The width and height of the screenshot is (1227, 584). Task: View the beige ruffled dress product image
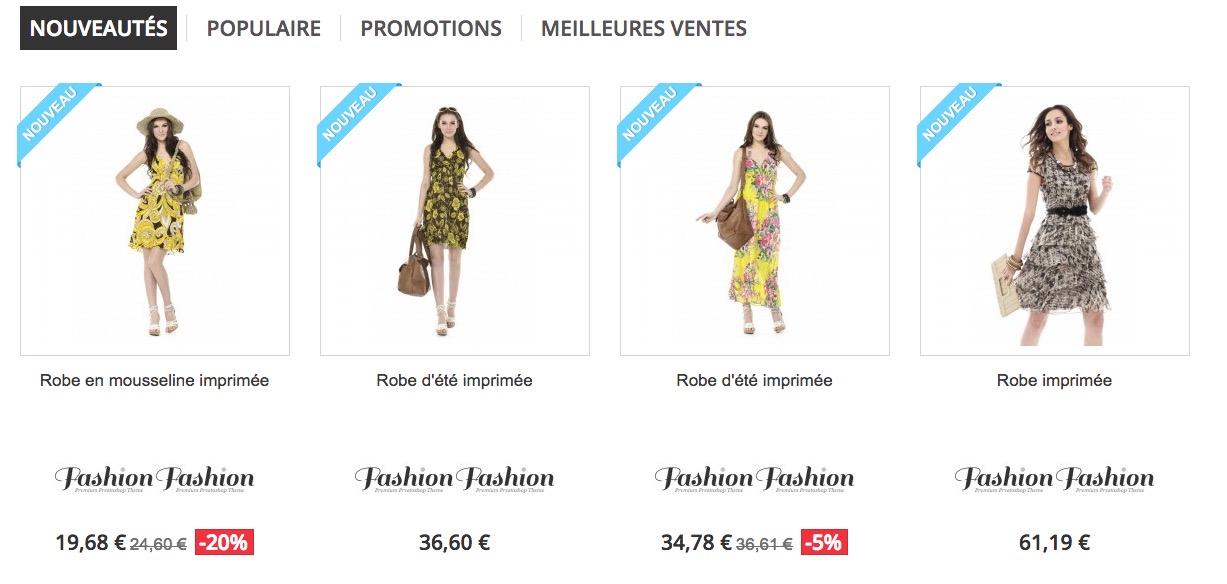pyautogui.click(x=1055, y=221)
